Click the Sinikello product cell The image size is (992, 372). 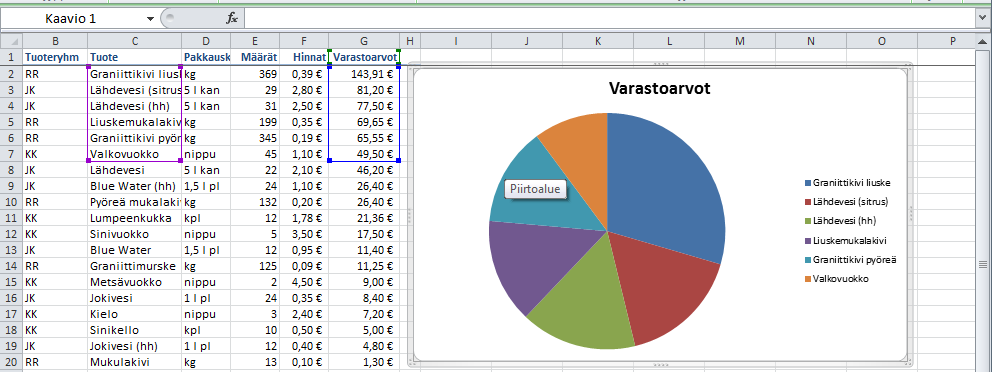(135, 331)
